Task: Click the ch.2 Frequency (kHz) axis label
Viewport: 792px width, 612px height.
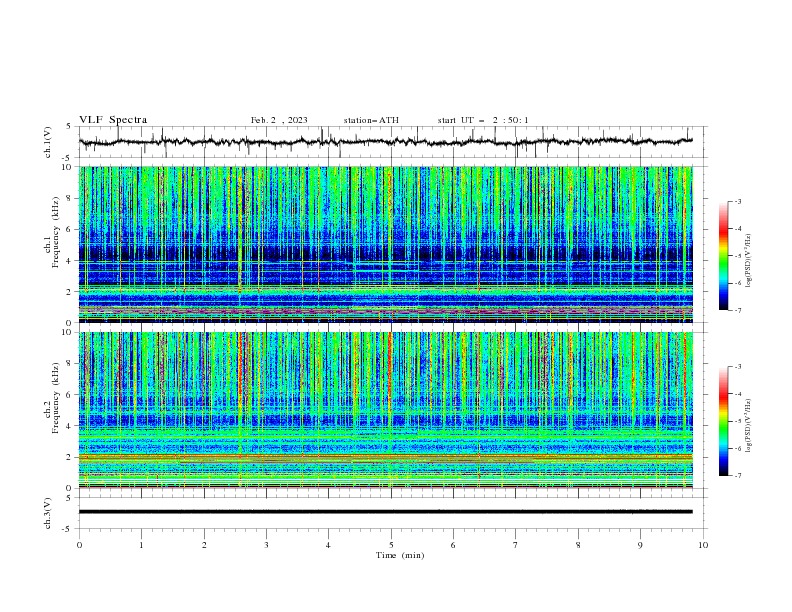Action: 52,397
